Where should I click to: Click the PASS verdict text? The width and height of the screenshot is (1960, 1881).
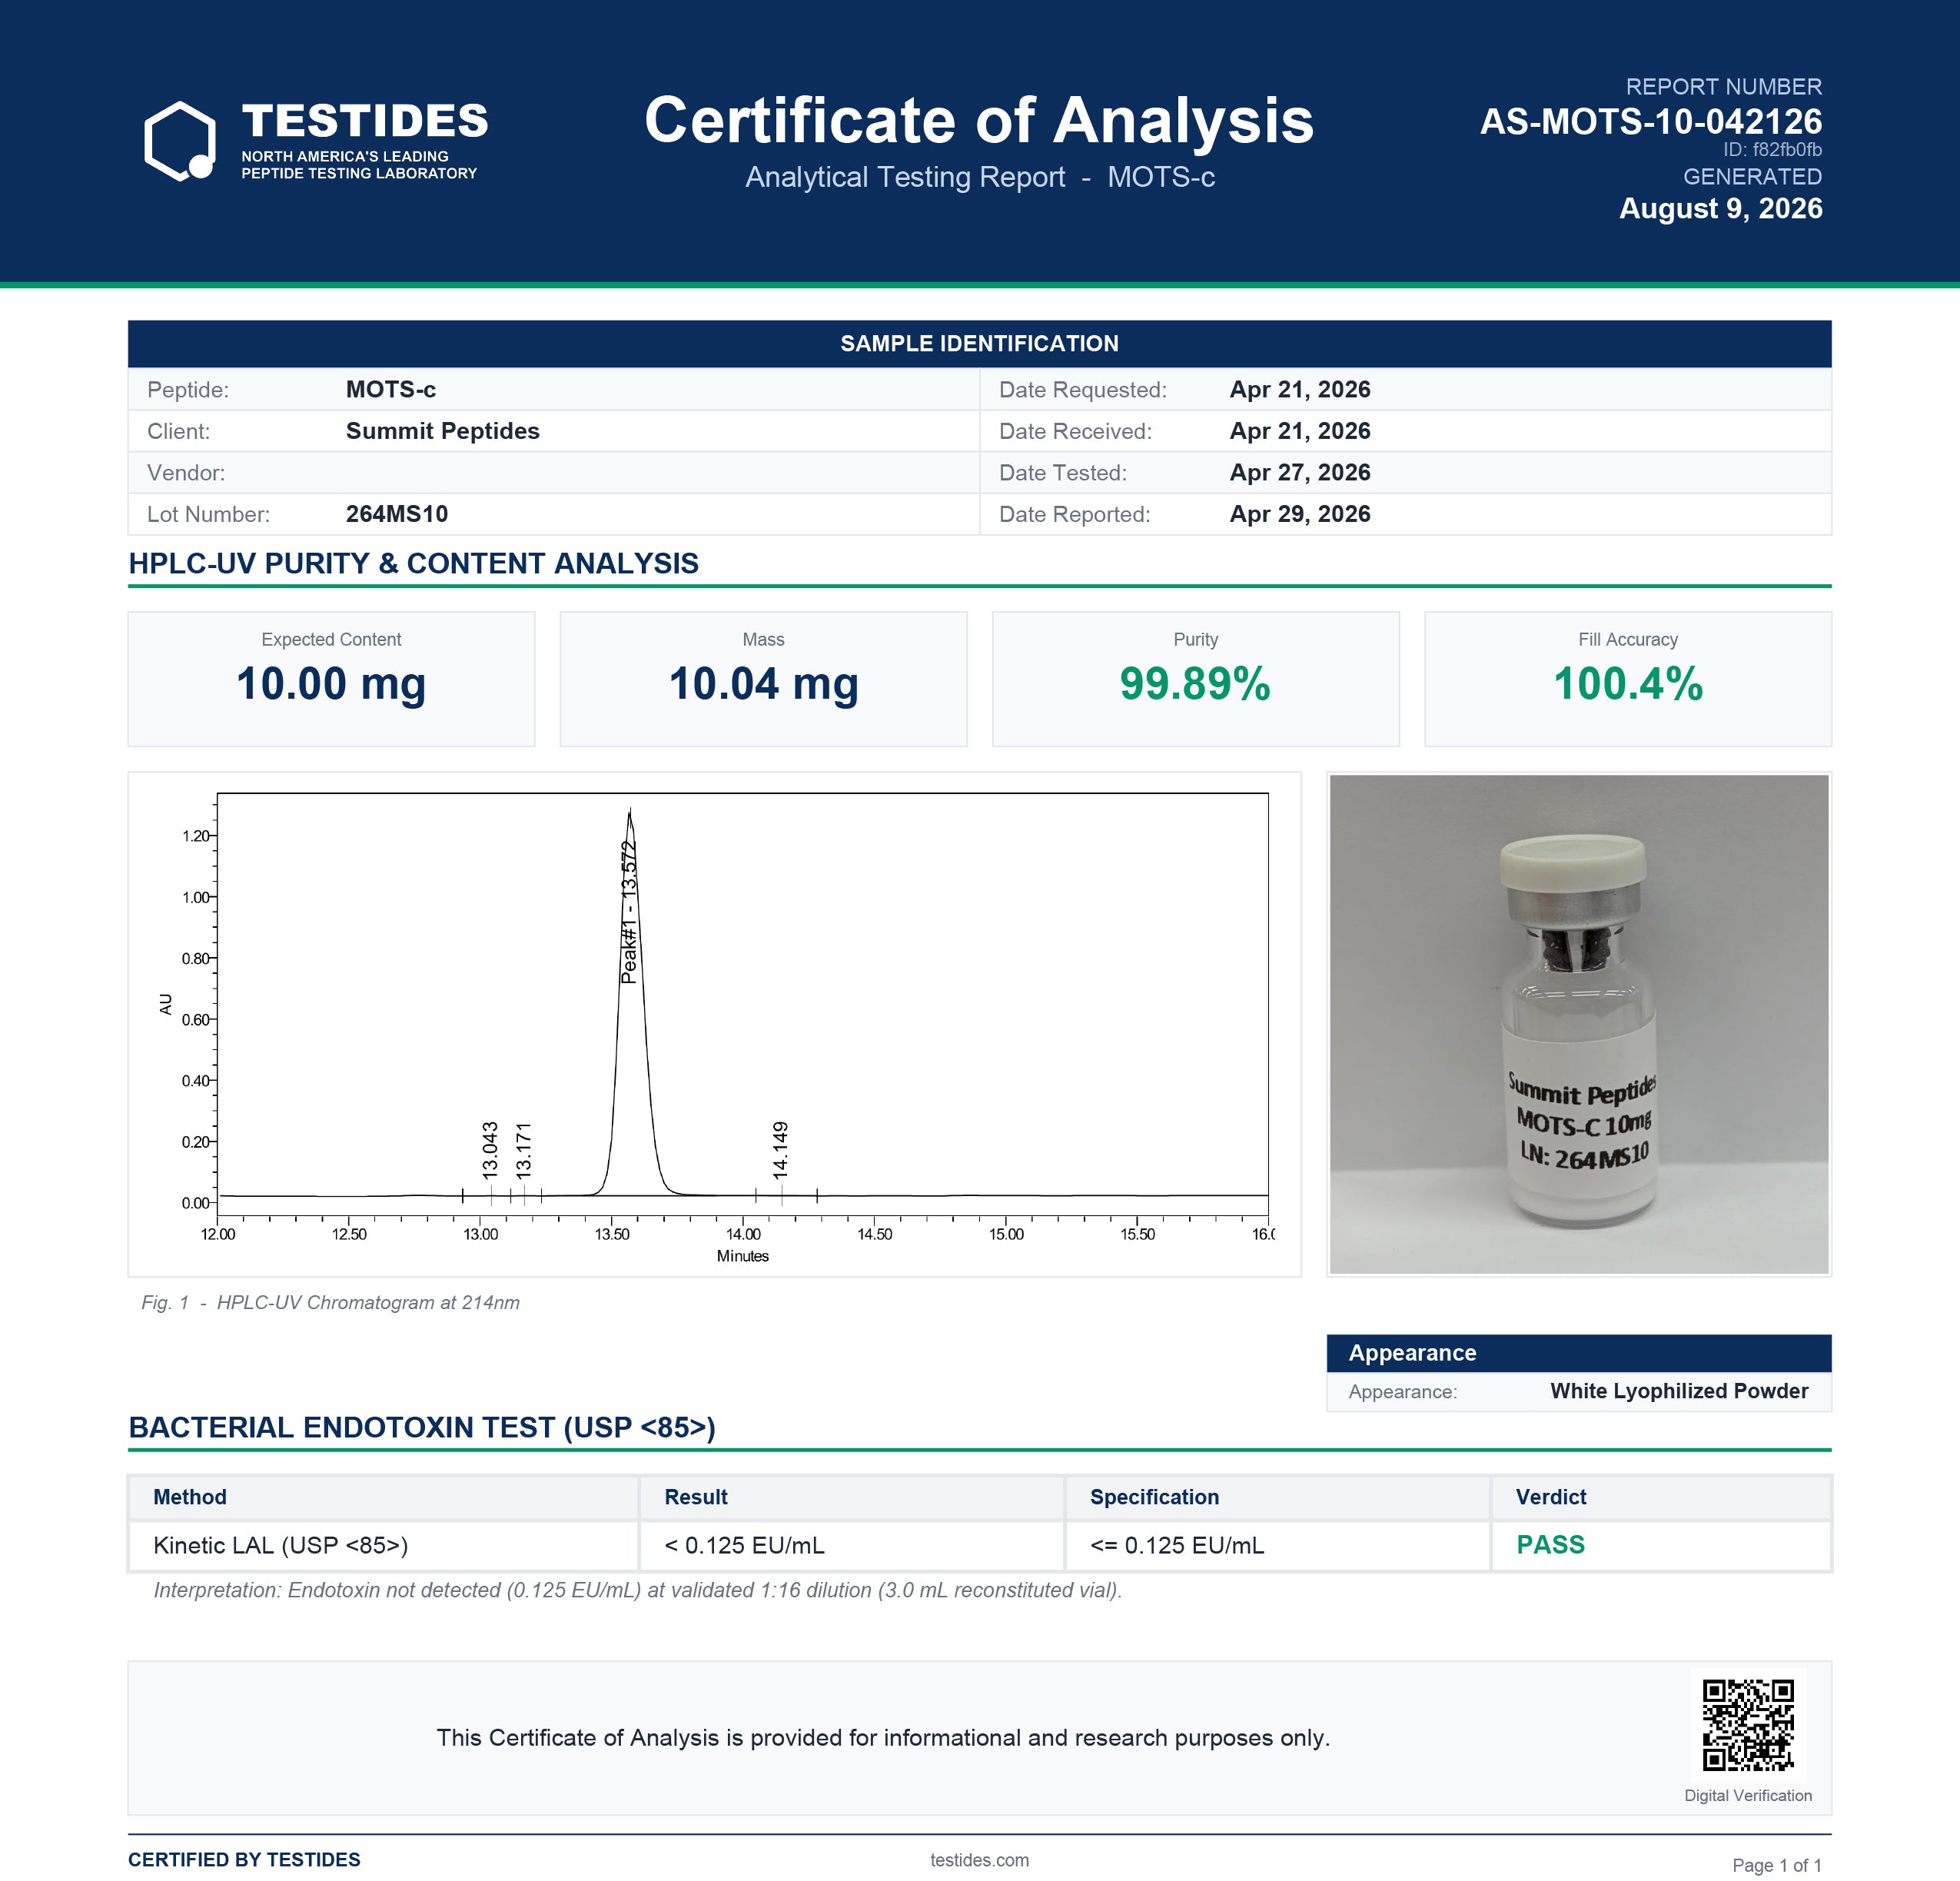click(1550, 1545)
